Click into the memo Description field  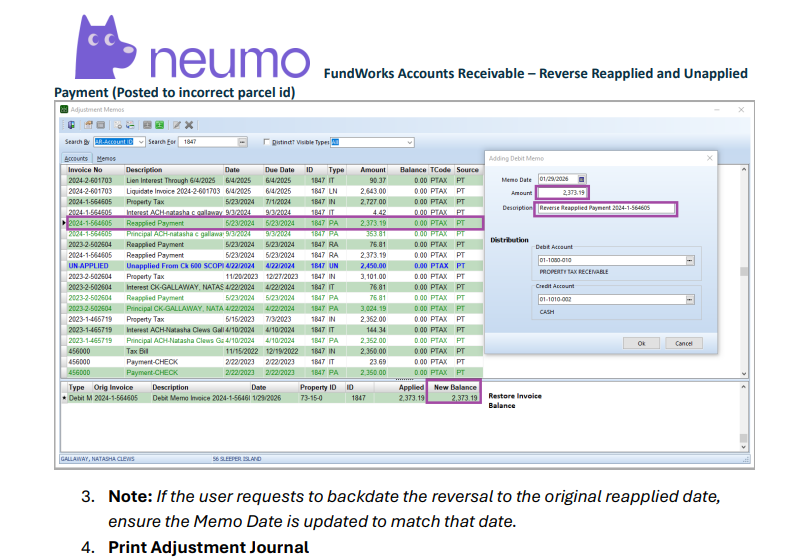[x=605, y=208]
